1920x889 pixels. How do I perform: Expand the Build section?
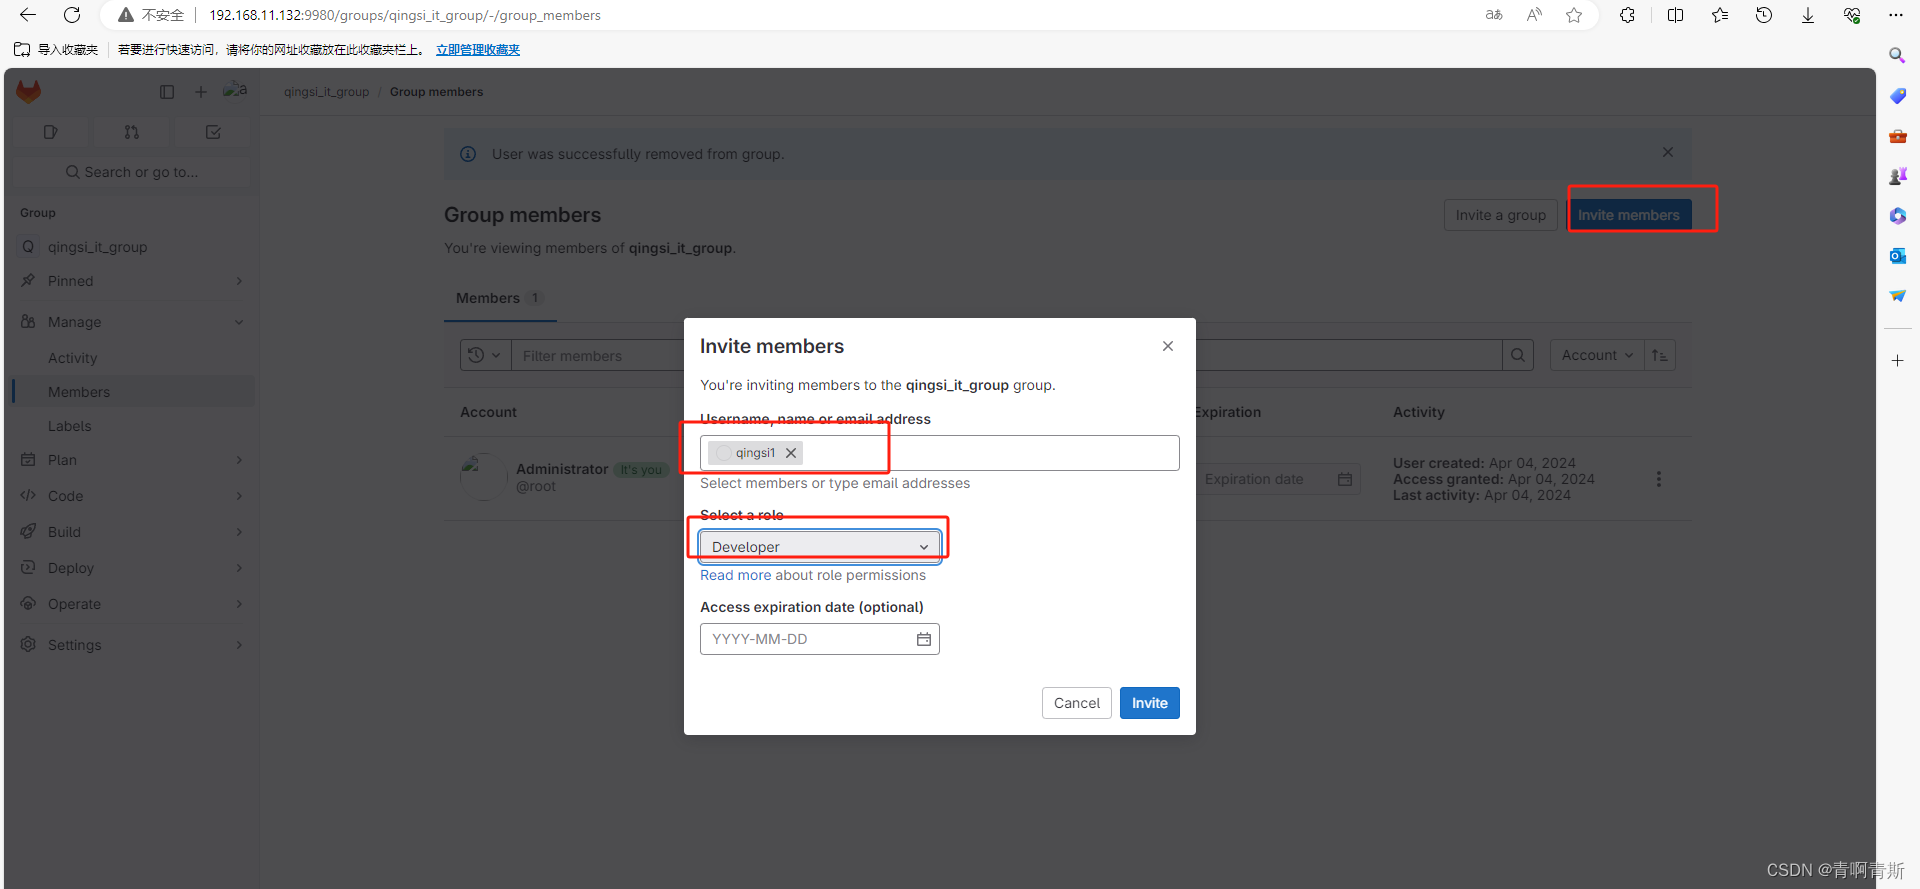(132, 532)
